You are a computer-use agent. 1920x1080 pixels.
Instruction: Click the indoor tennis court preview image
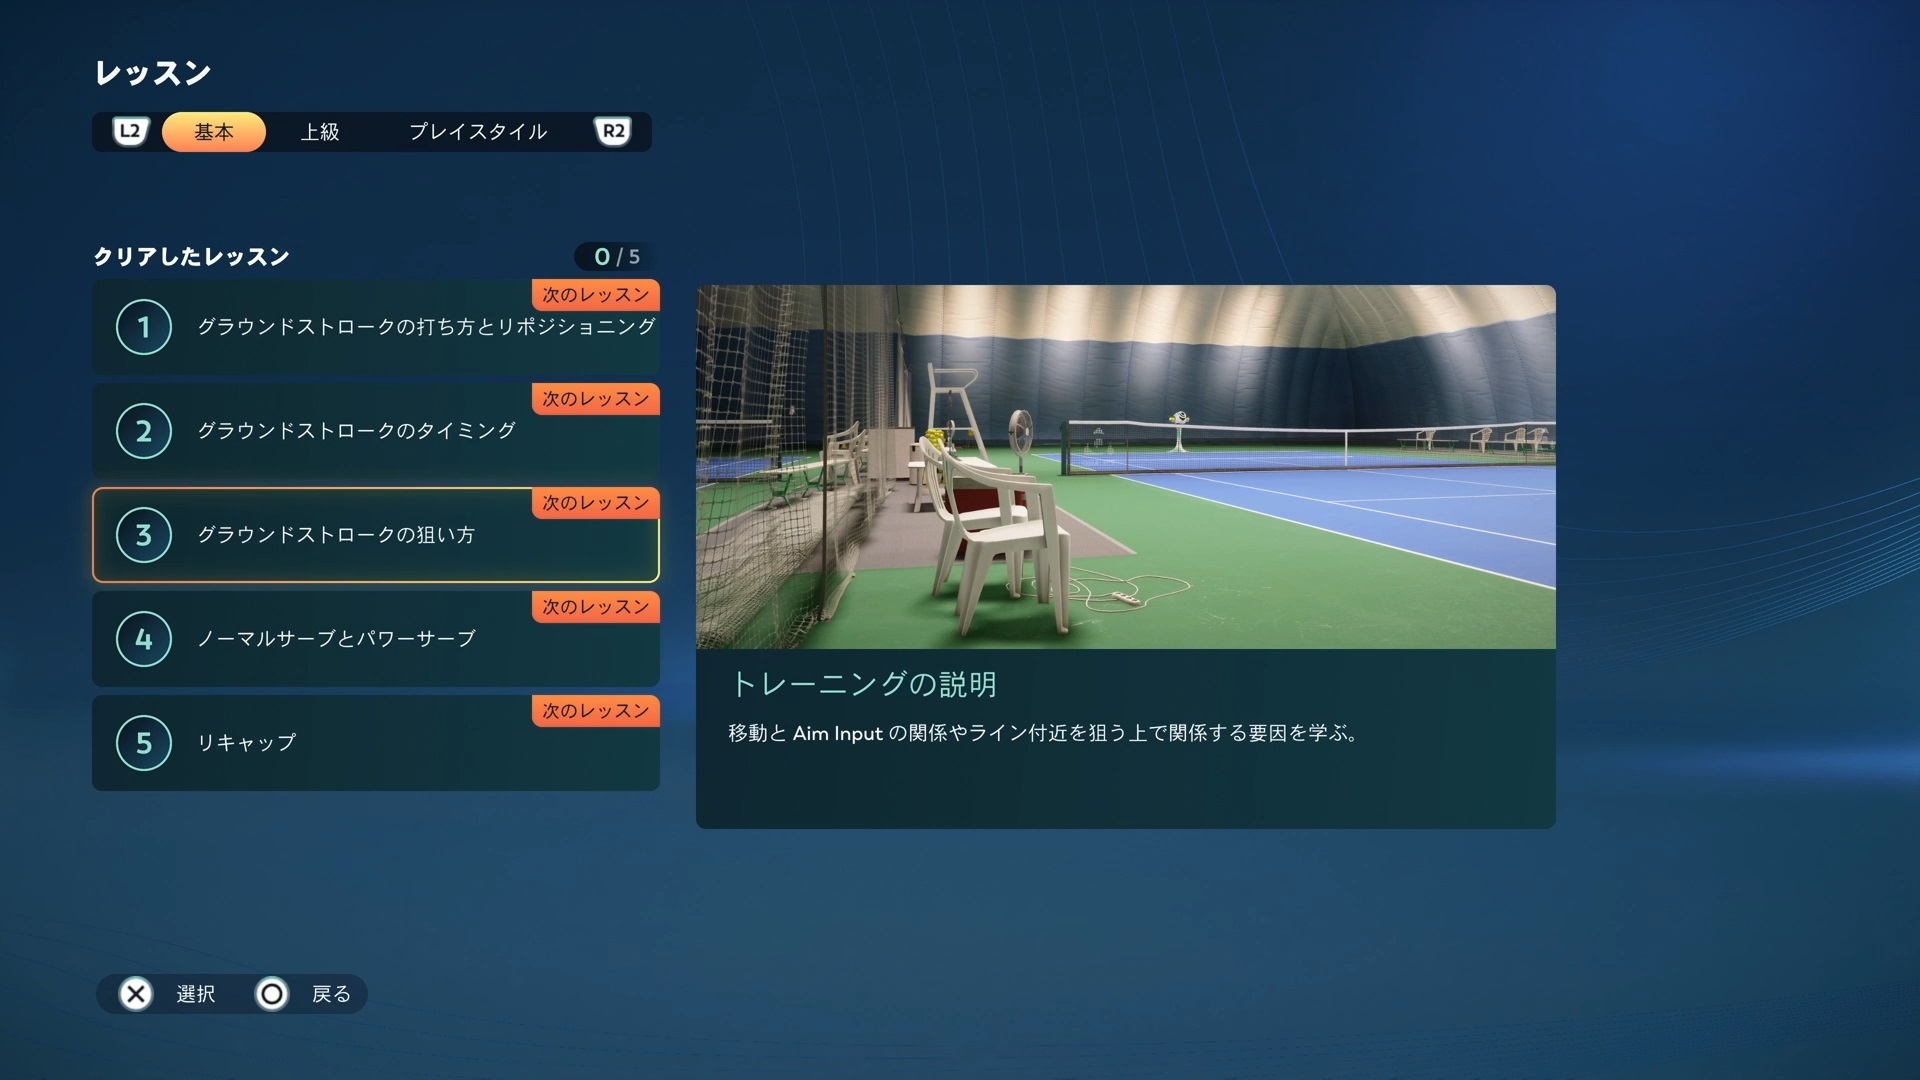pos(1125,467)
